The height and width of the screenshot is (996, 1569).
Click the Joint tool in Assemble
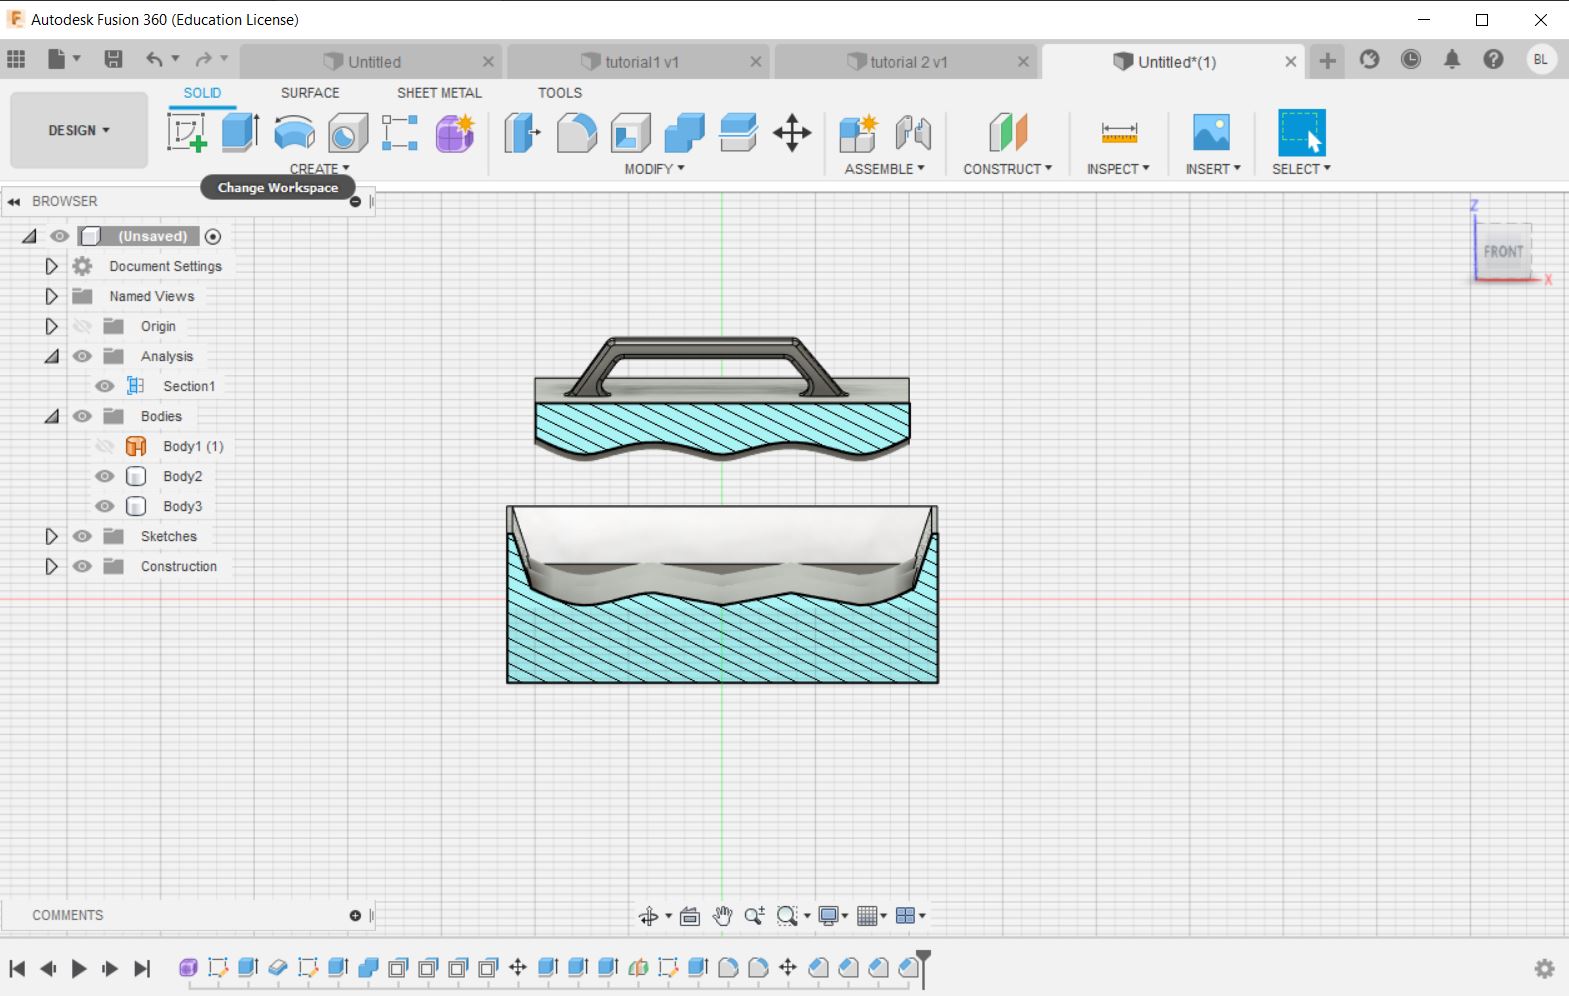point(913,132)
